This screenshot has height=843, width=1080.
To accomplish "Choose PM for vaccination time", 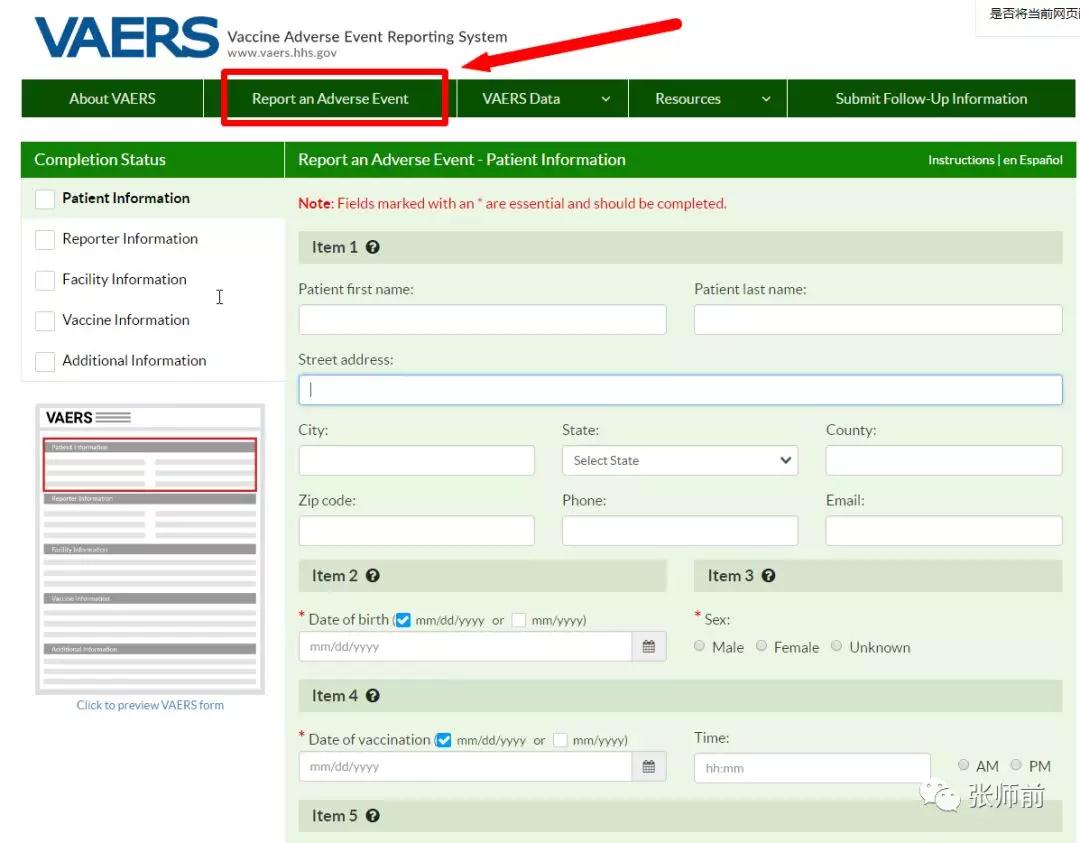I will coord(1016,764).
